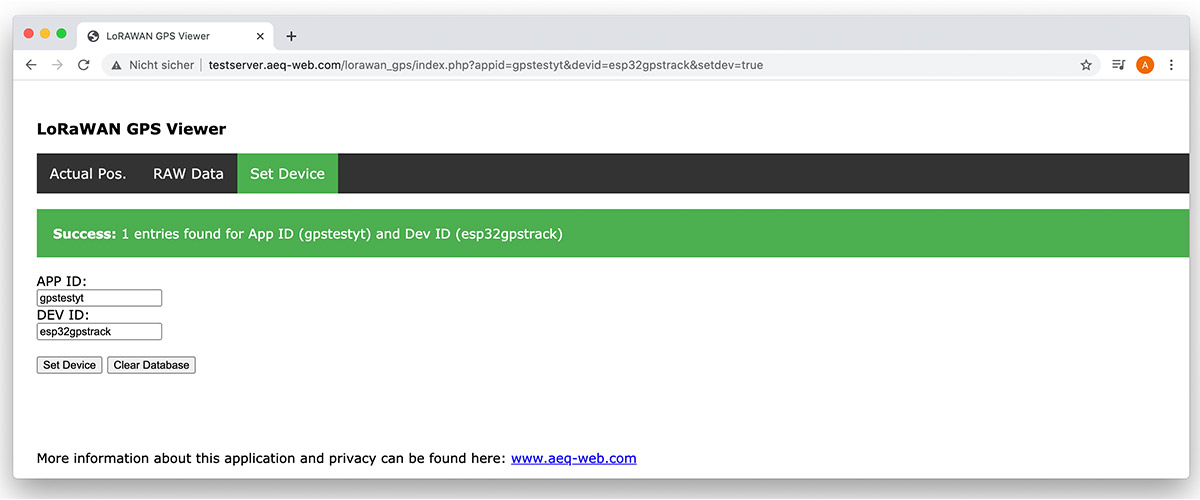Switch to the Actual Pos. tab
This screenshot has width=1200, height=500.
(x=88, y=174)
